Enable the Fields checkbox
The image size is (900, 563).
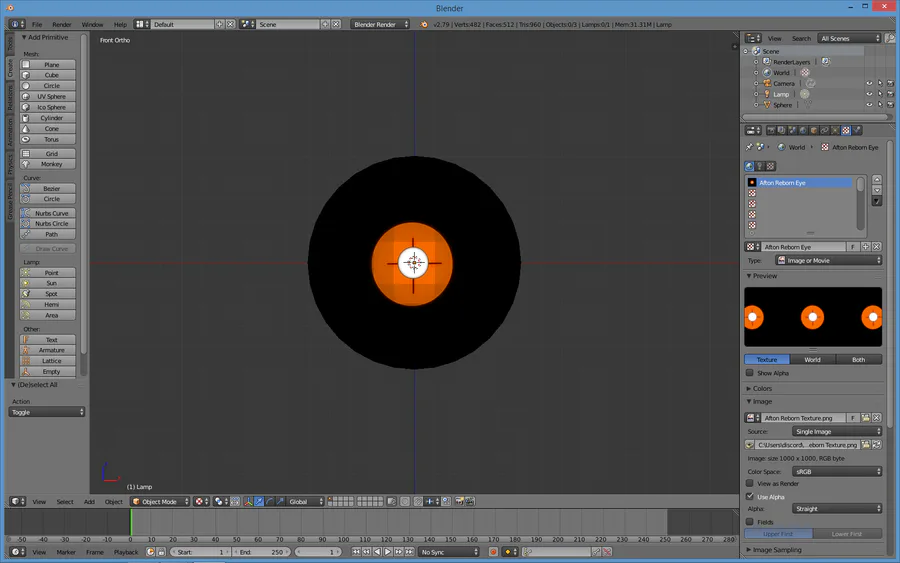750,522
